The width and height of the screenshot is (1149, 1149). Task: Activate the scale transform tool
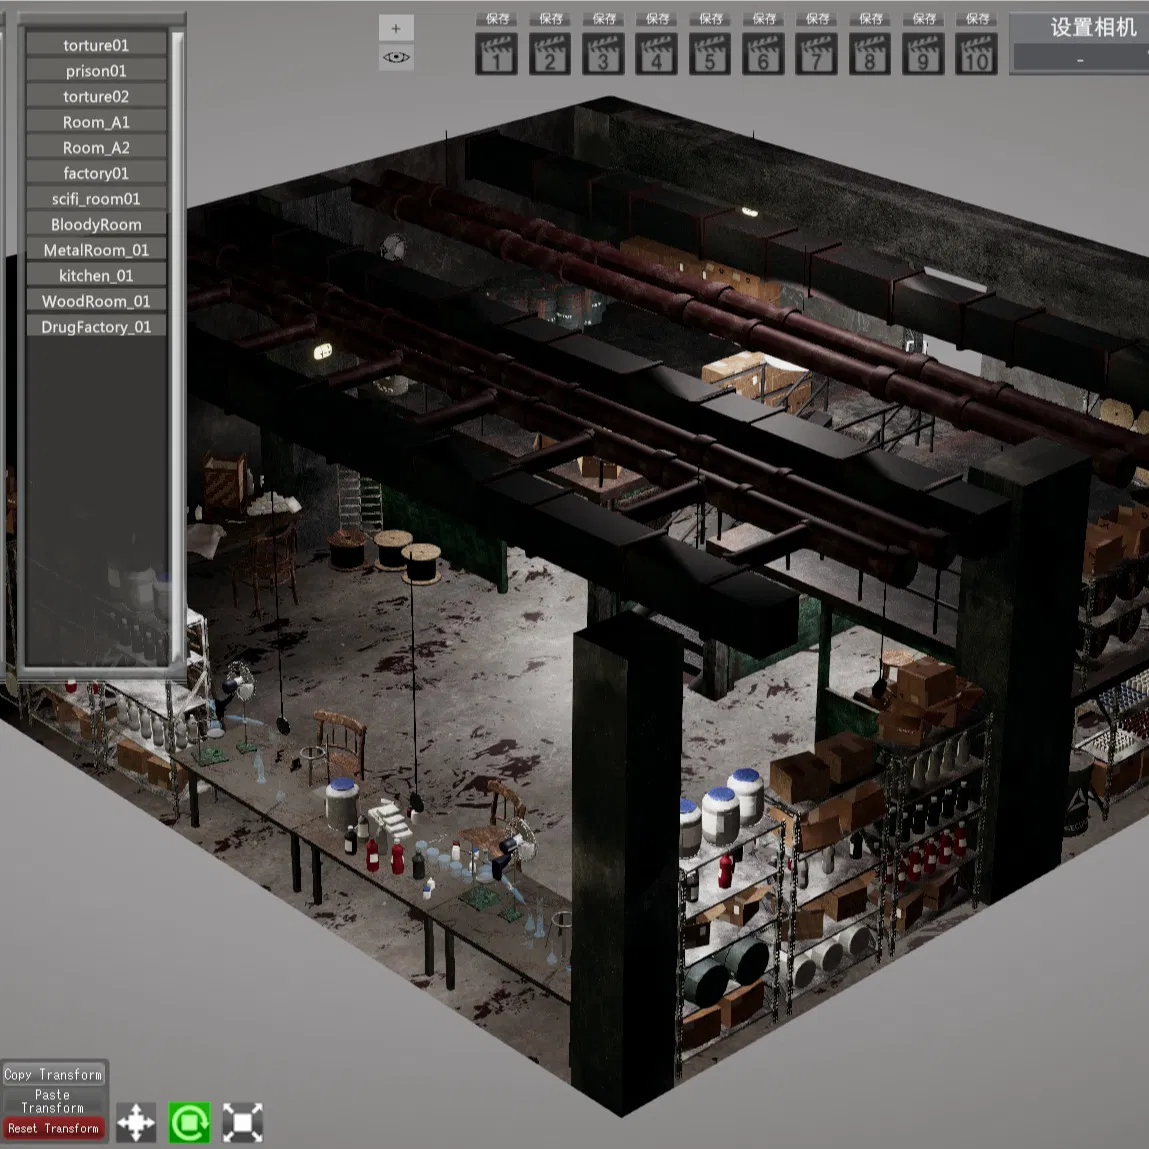coord(243,1122)
